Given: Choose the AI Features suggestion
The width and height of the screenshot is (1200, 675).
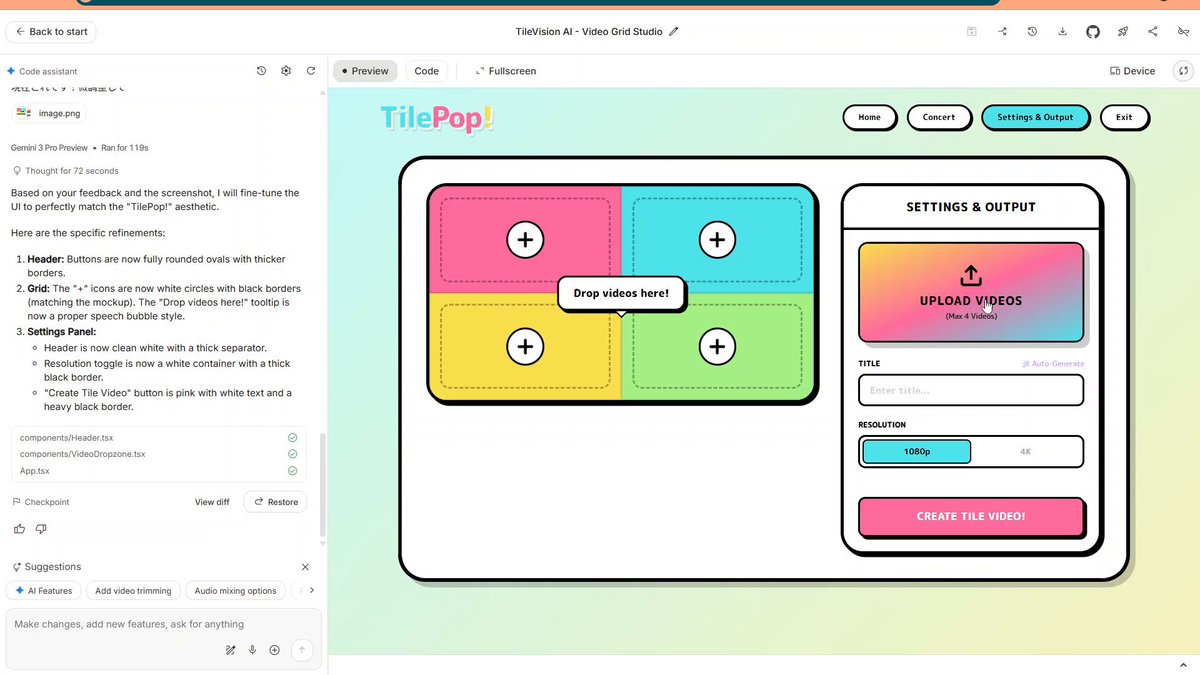Looking at the screenshot, I should point(43,591).
